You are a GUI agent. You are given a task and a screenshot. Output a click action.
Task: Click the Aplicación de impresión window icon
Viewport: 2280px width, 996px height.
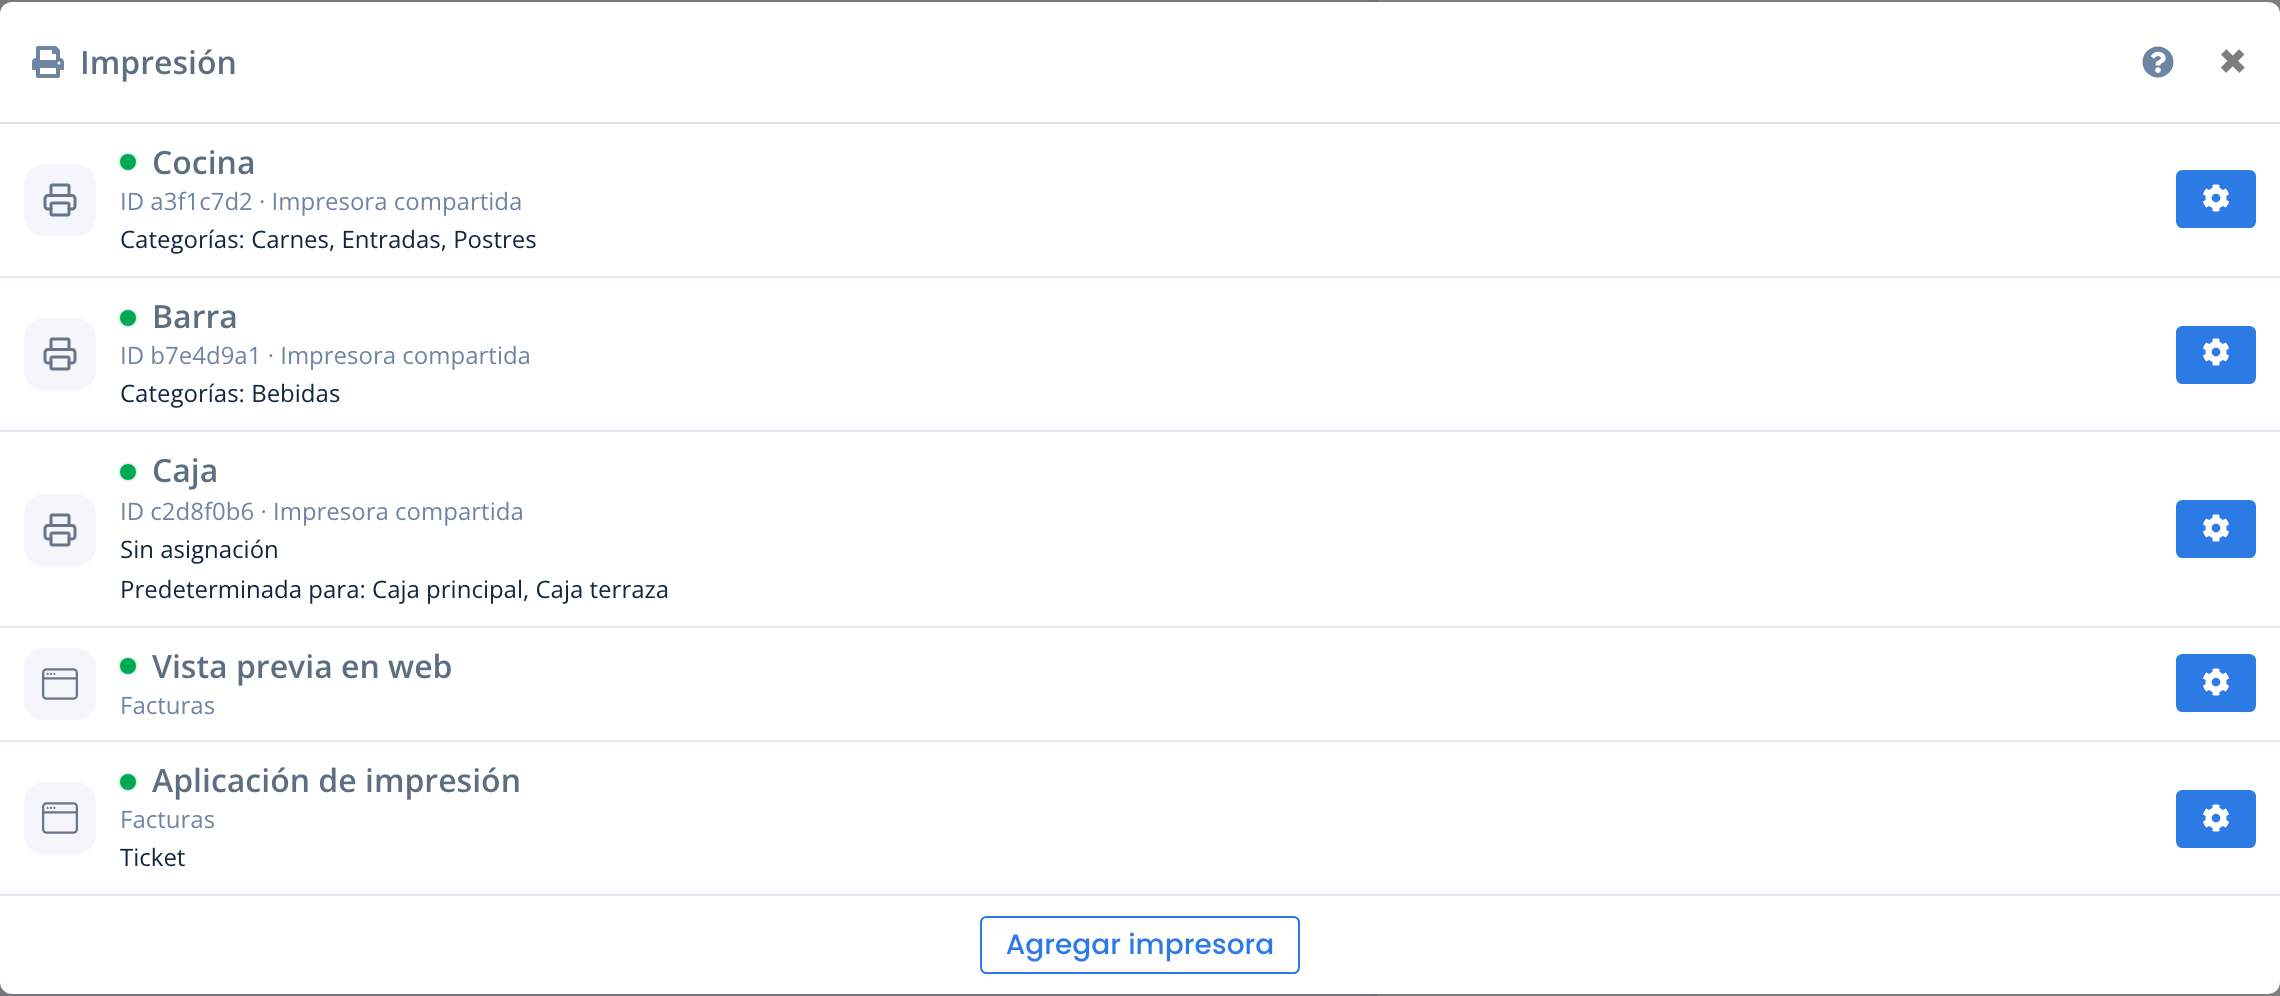[x=60, y=818]
